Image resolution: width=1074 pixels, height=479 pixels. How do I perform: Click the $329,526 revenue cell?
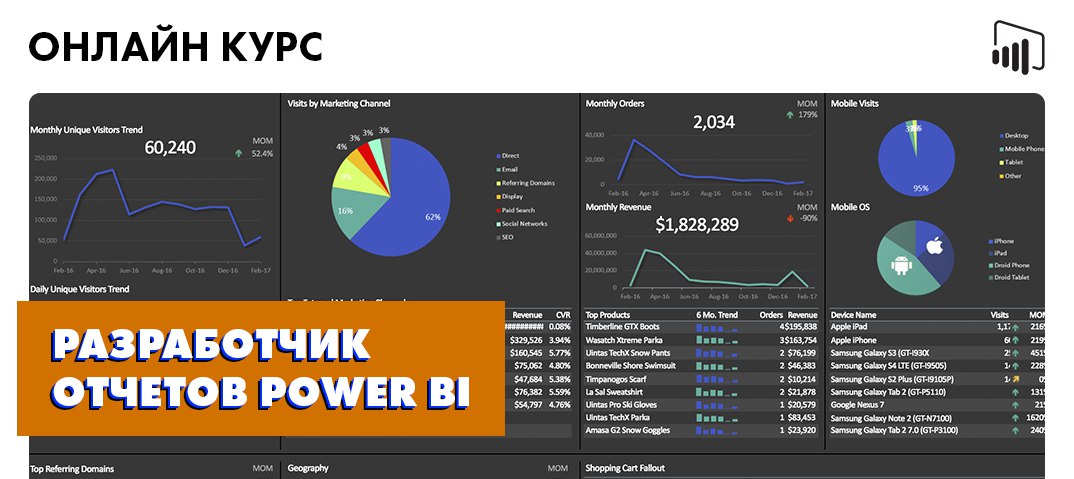[527, 340]
